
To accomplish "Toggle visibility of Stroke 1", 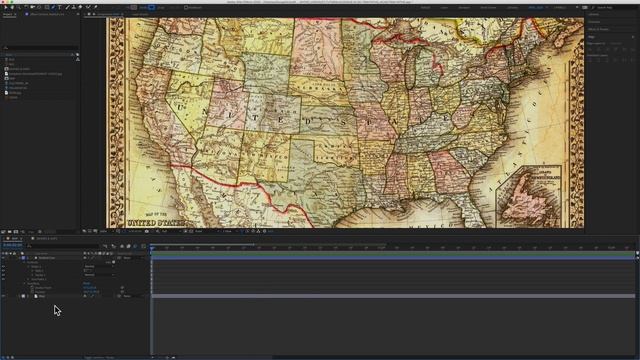I will (3, 275).
